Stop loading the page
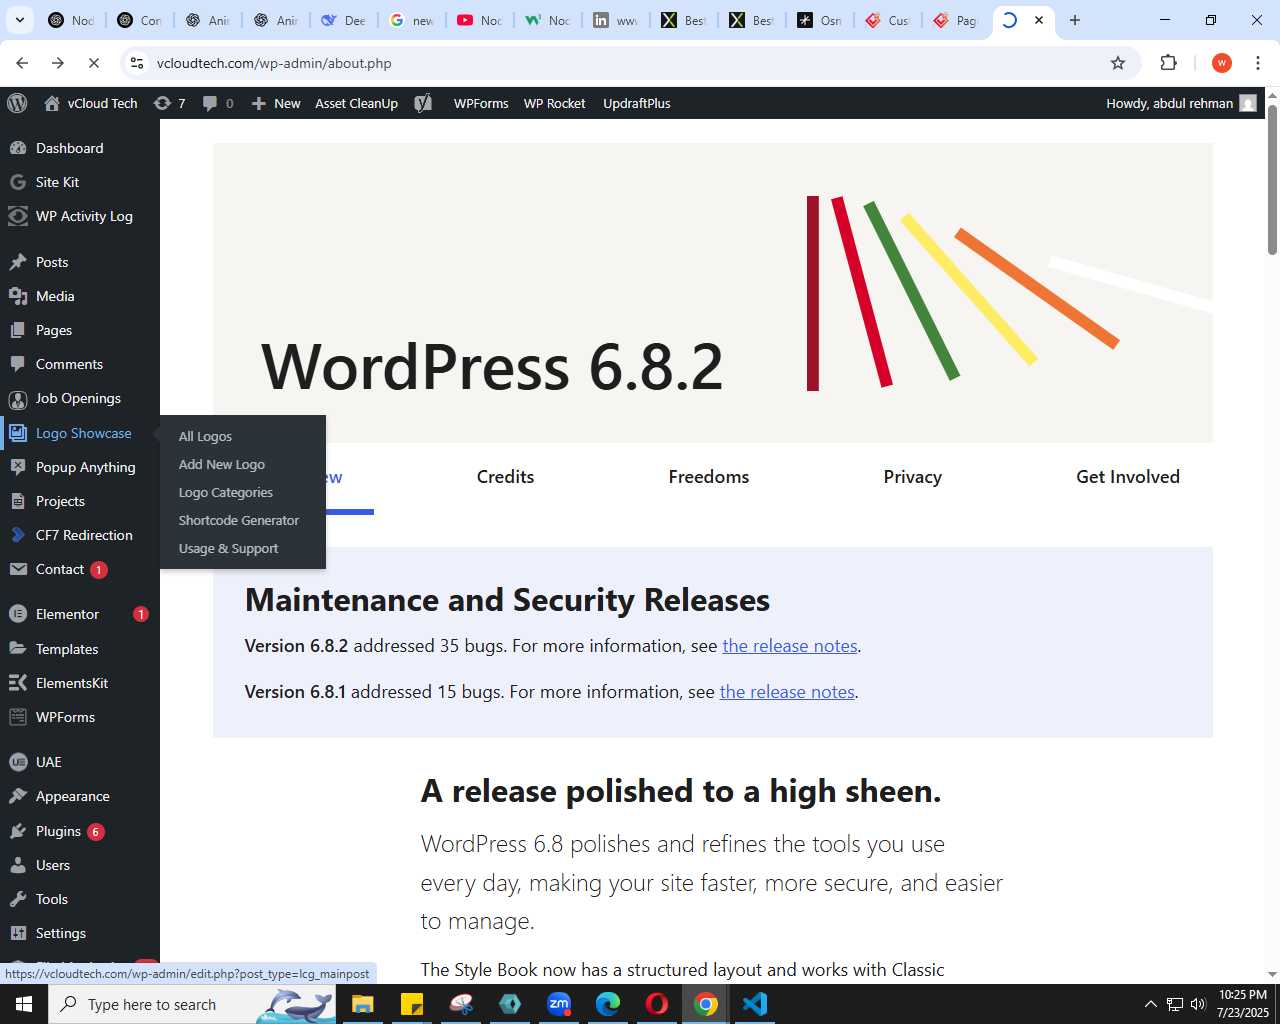The image size is (1280, 1024). (93, 63)
